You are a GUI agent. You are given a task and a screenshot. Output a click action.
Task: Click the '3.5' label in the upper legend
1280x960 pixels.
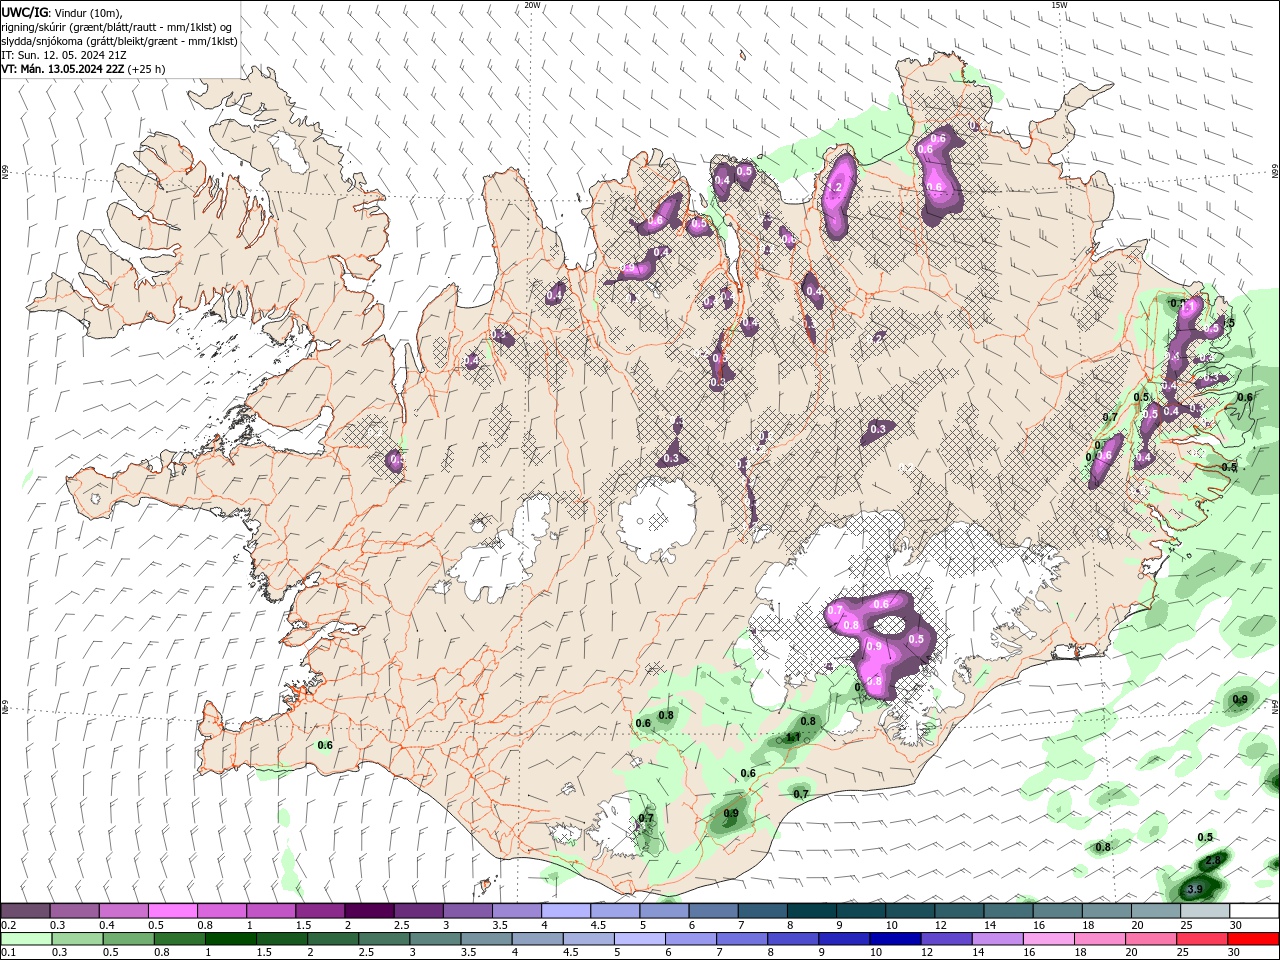(x=500, y=926)
